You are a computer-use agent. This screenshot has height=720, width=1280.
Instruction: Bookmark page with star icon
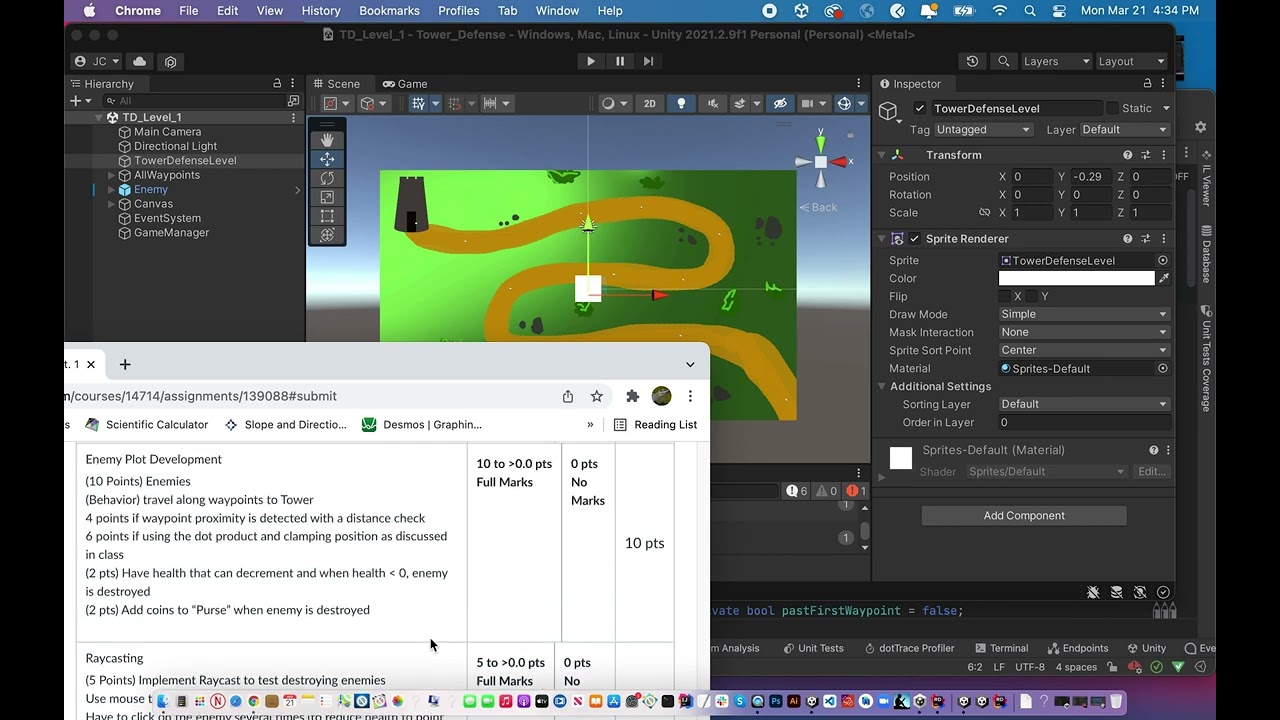coord(597,396)
